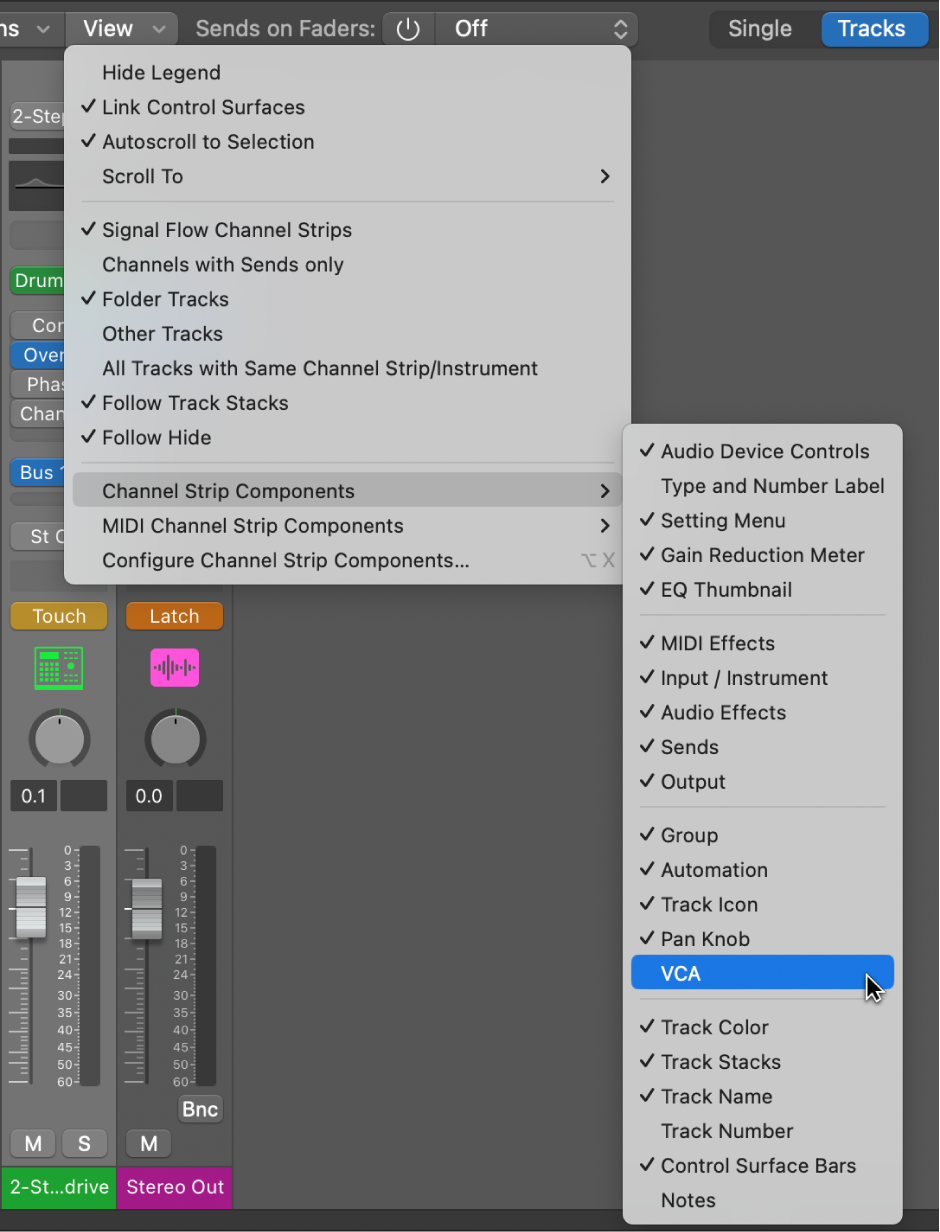The image size is (940, 1232).
Task: Uncheck Folder Tracks in the View menu
Action: [165, 299]
